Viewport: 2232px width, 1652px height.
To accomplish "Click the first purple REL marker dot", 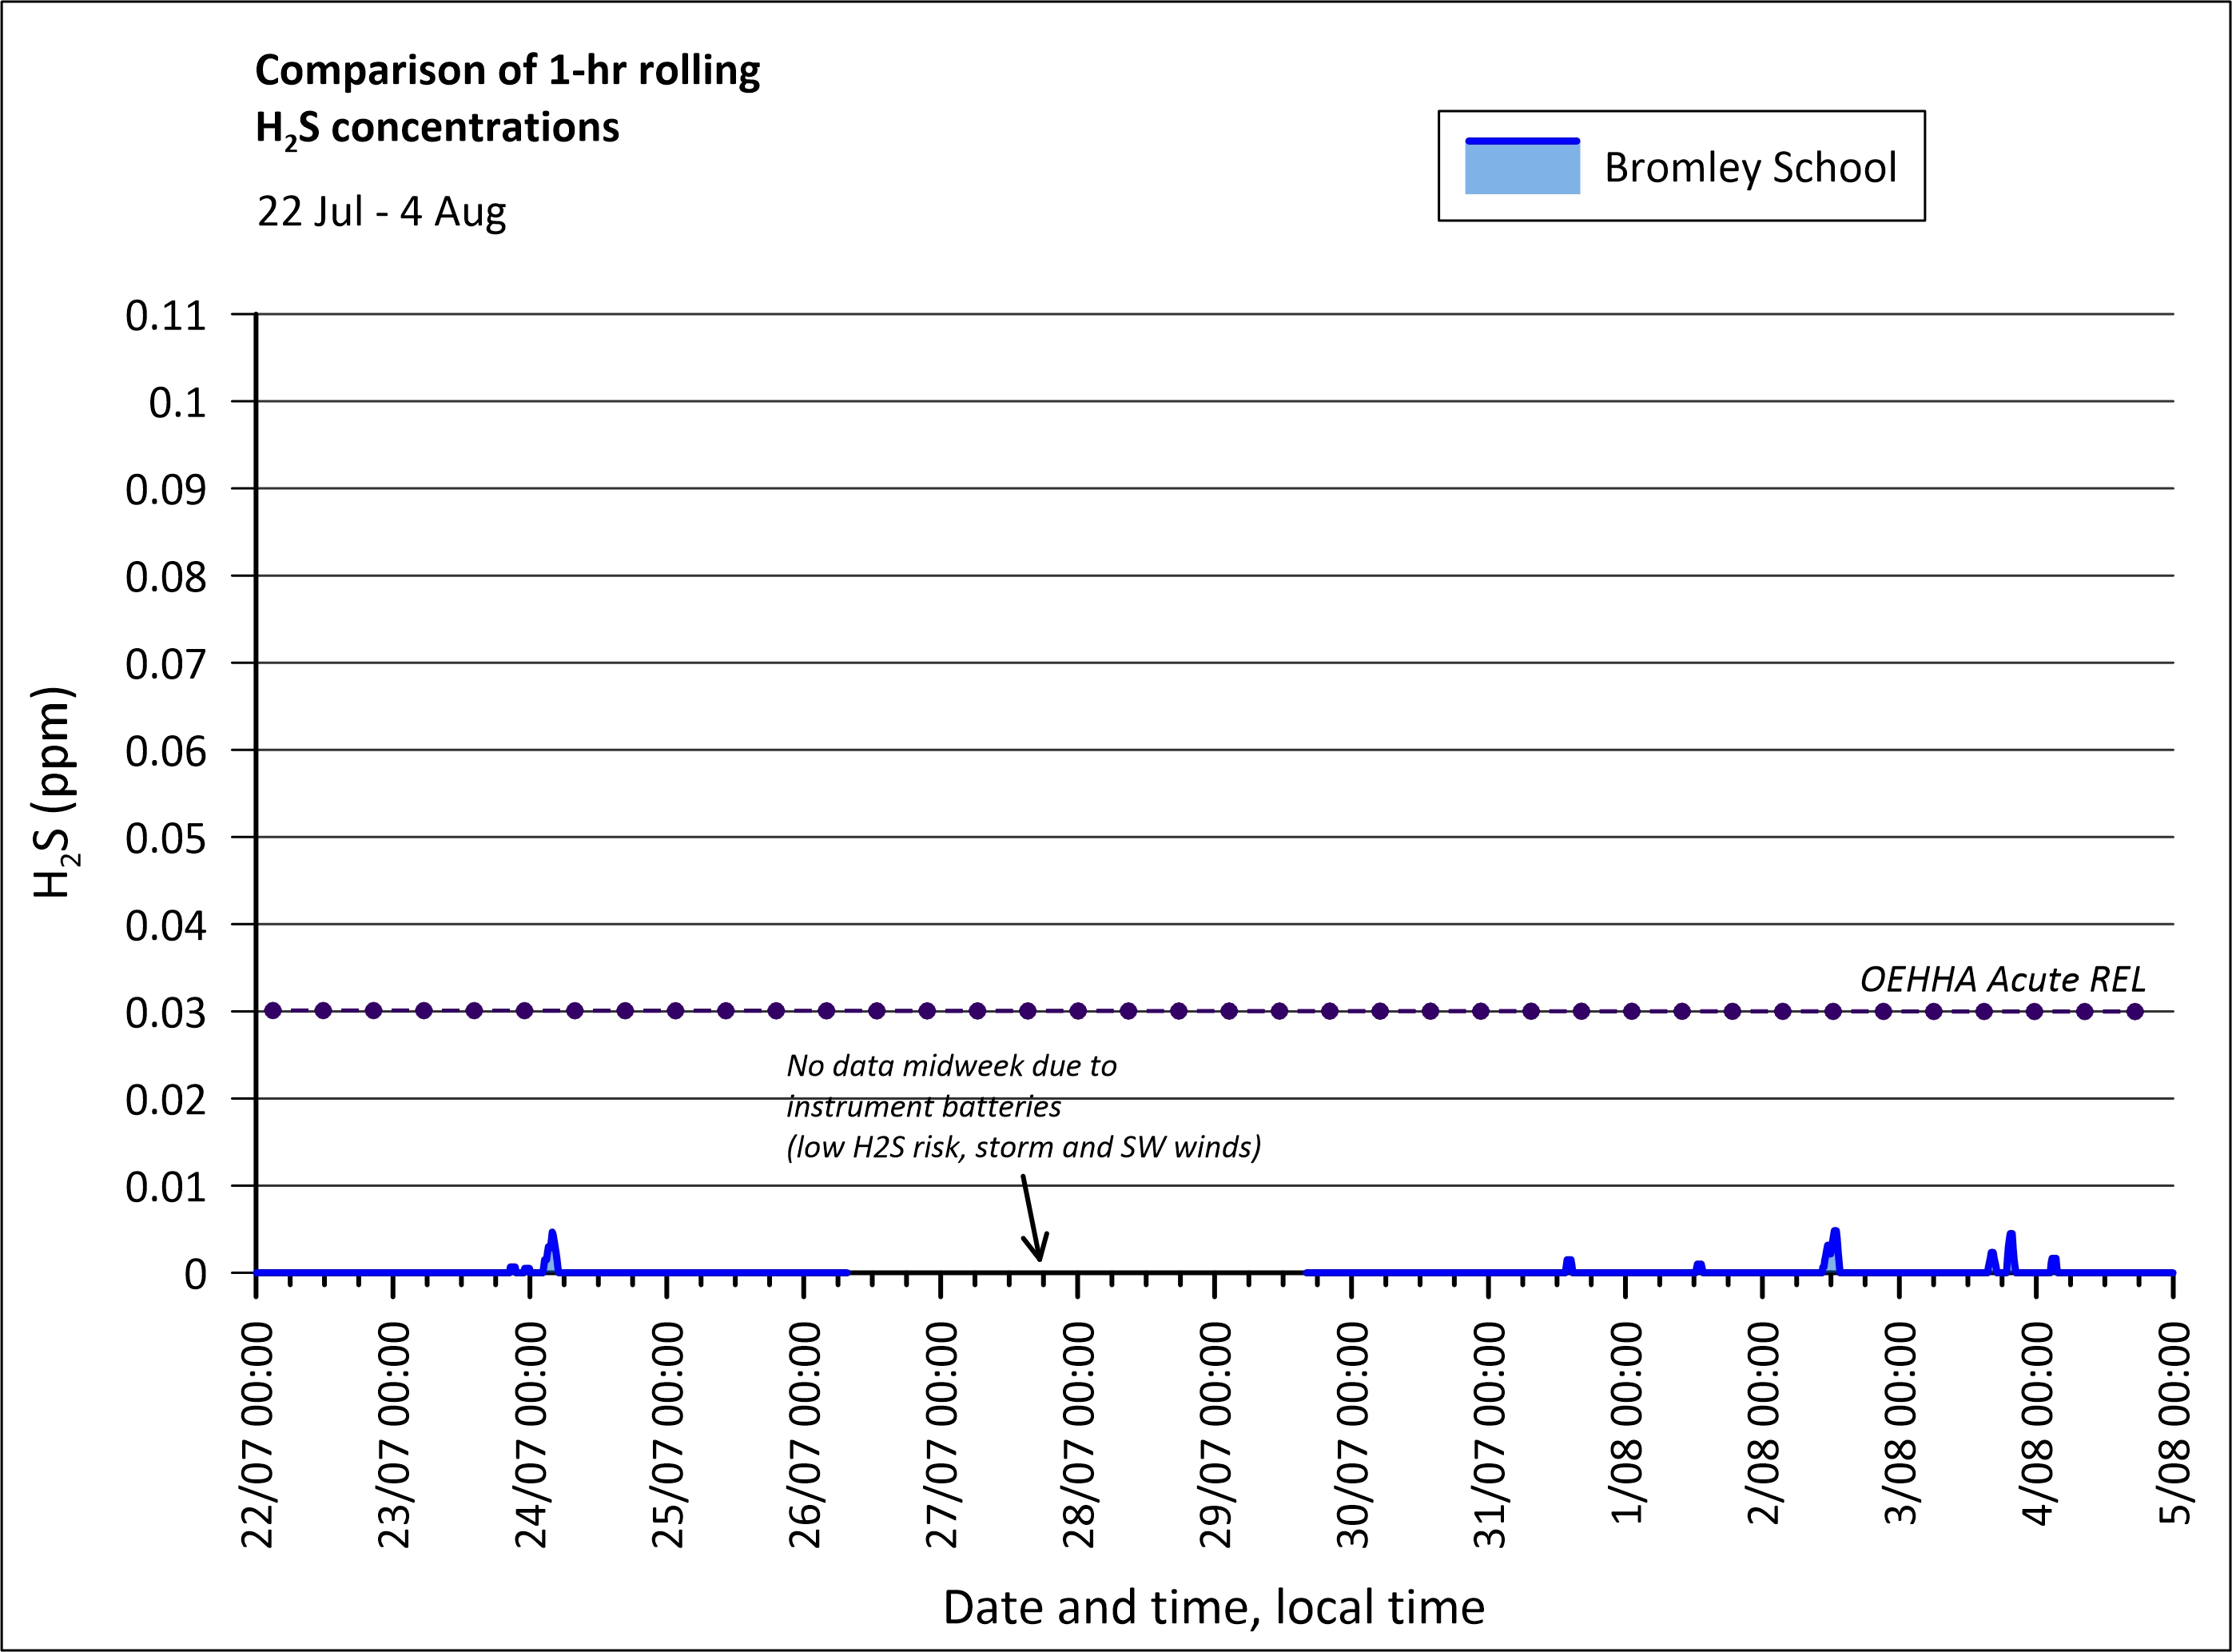I will pyautogui.click(x=273, y=1011).
